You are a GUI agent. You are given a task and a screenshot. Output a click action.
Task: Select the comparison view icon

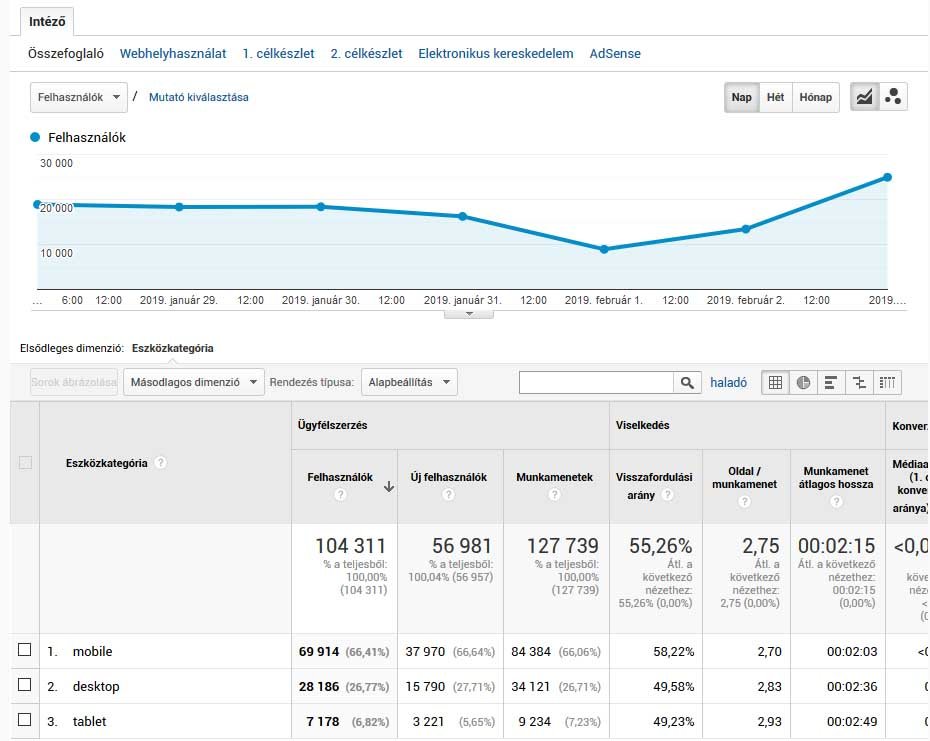(x=859, y=382)
